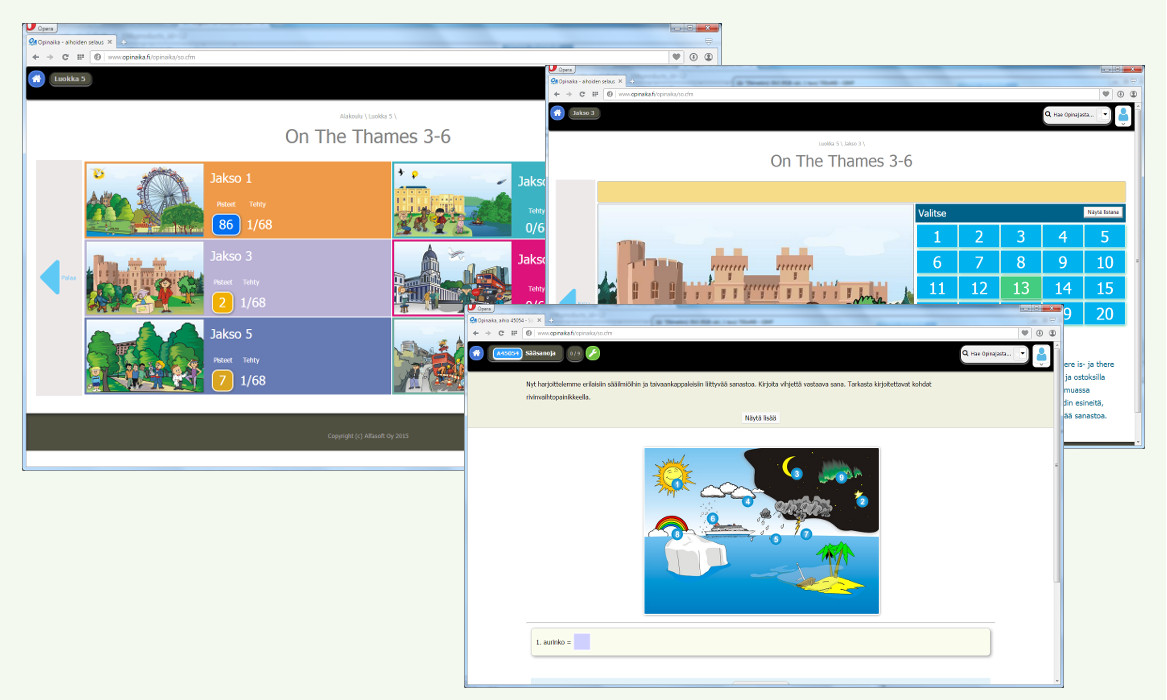The image size is (1167, 700).
Task: Click the Ferris wheel thumbnail of Jakso 1
Action: tap(144, 200)
